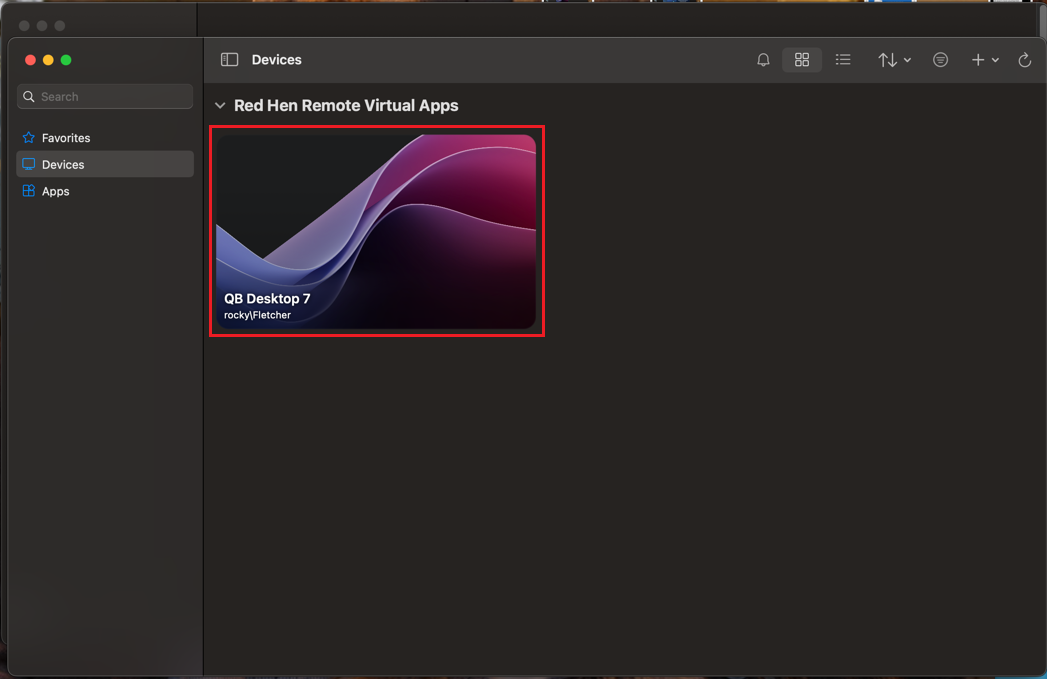Select Favorites in the sidebar
The width and height of the screenshot is (1047, 679).
(x=68, y=137)
